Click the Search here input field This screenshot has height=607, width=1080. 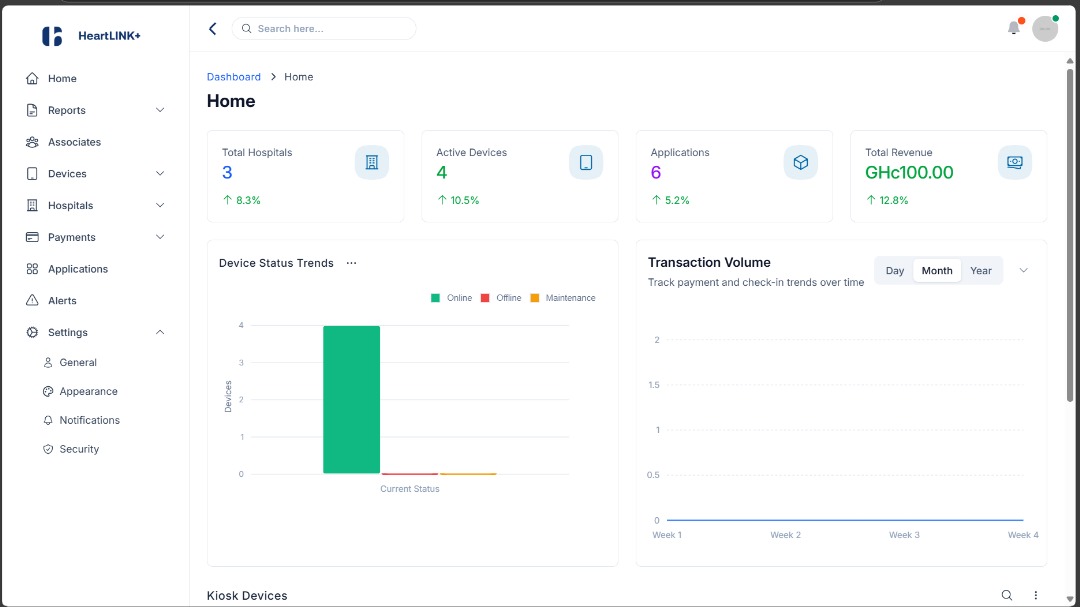pos(330,29)
